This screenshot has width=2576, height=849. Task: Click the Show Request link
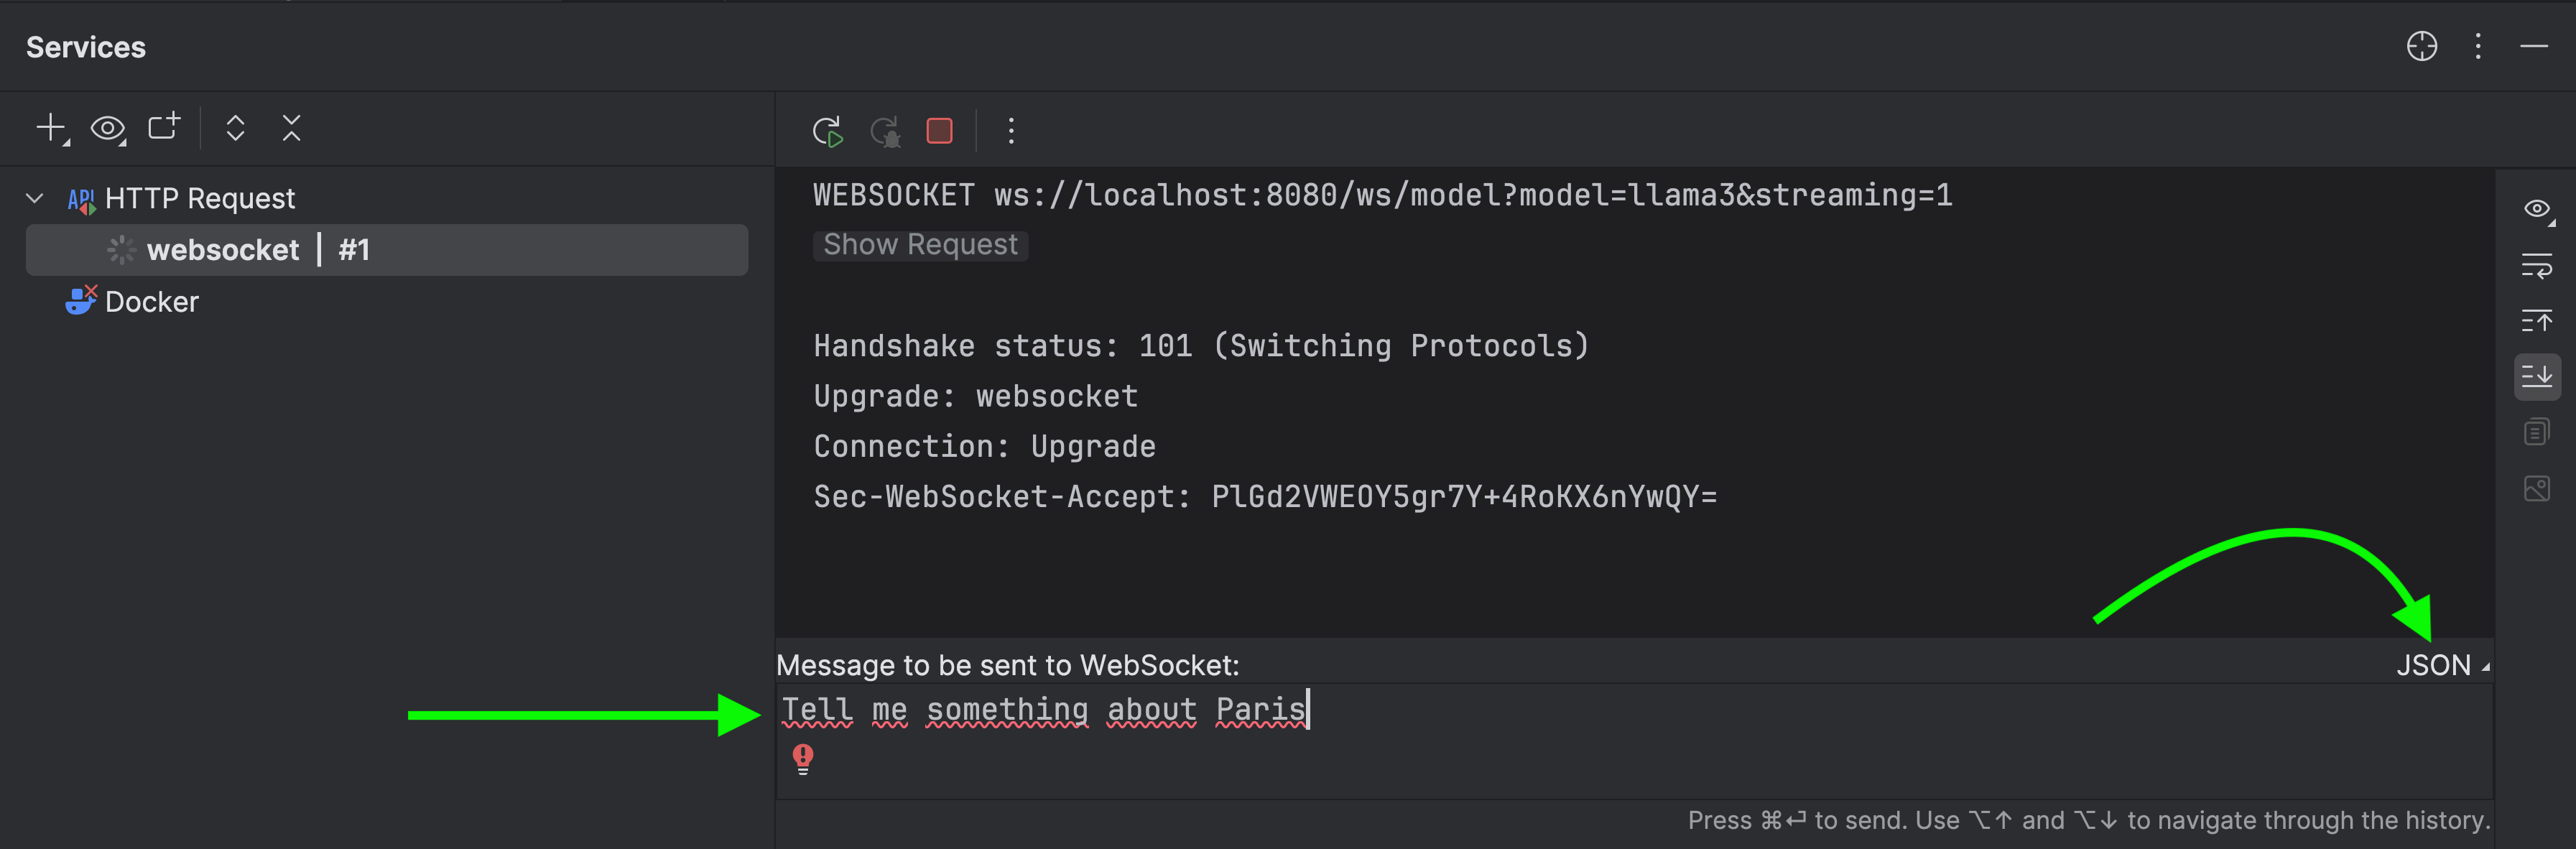[x=920, y=245]
